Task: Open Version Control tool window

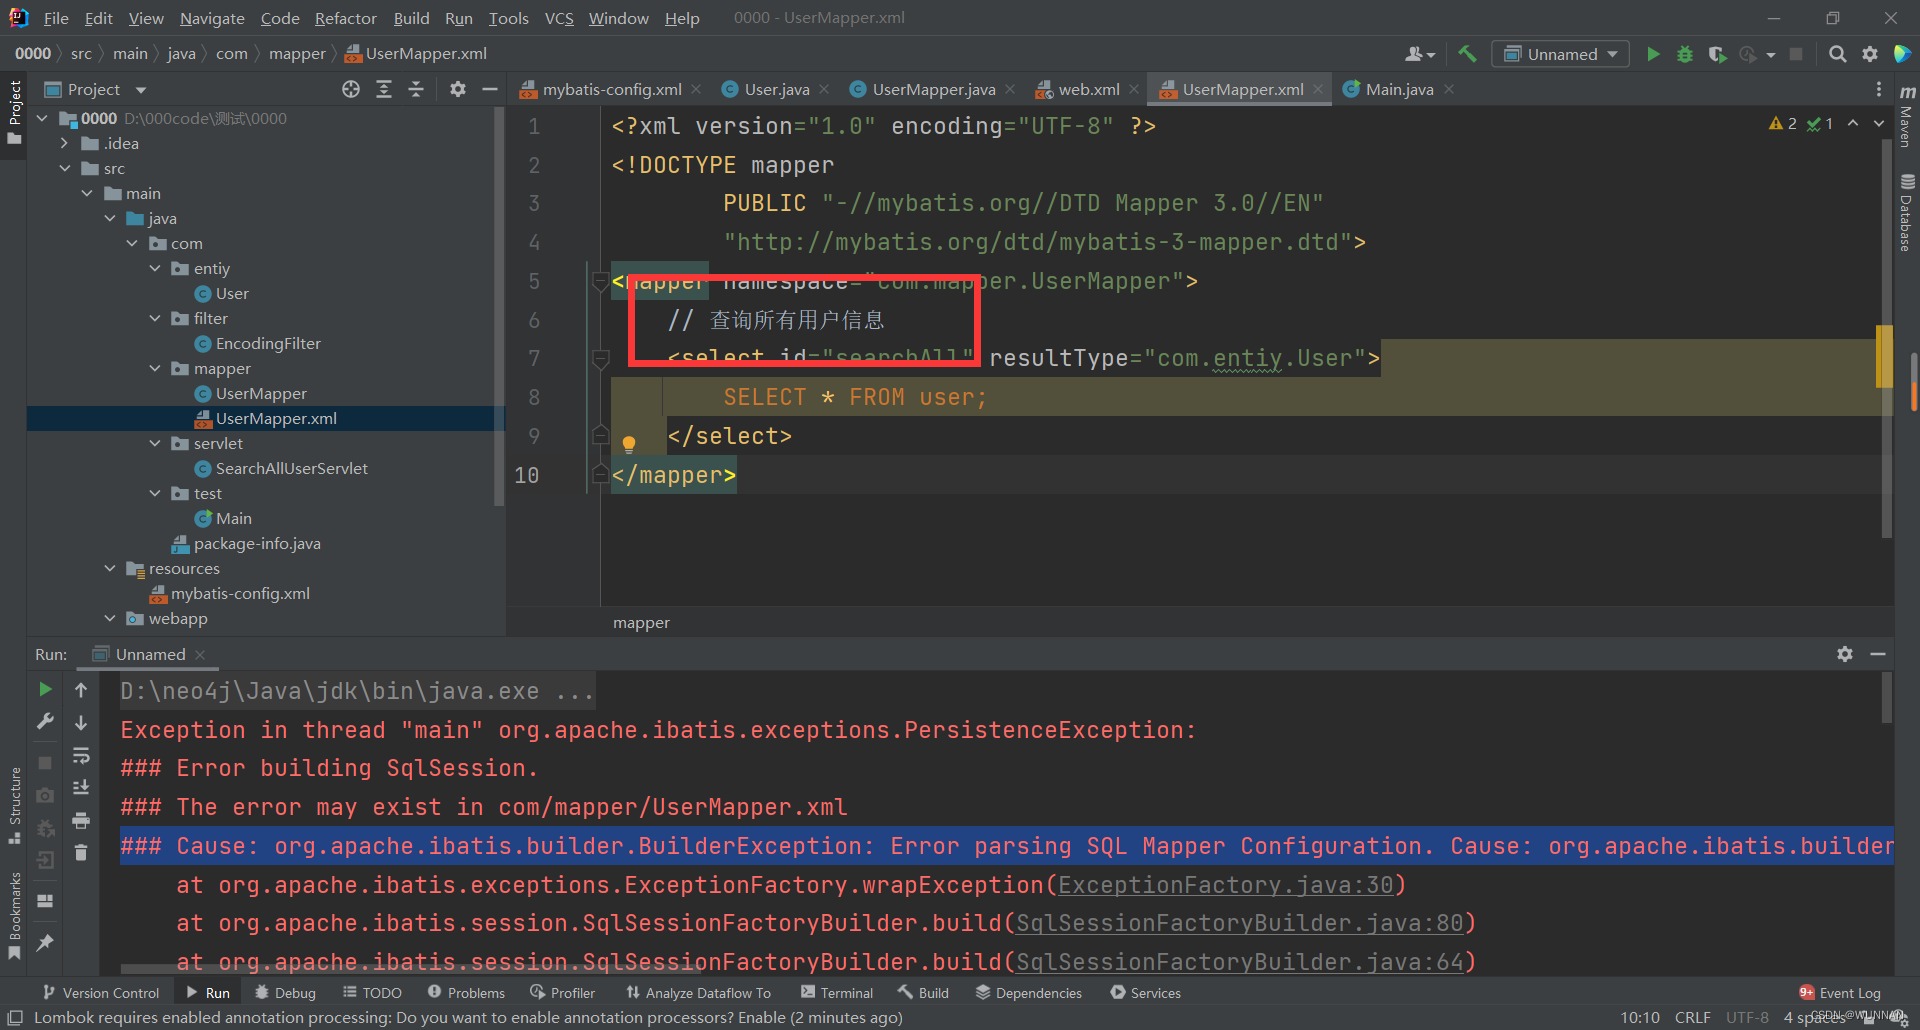Action: (101, 993)
